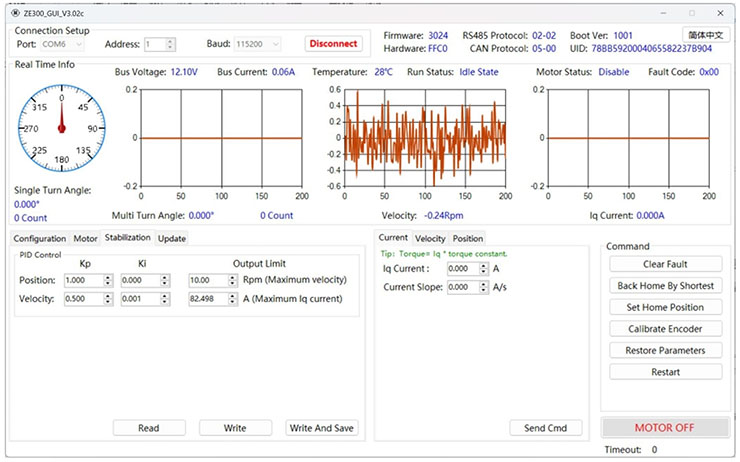Image resolution: width=740 pixels, height=462 pixels.
Task: Click the -0.24Rpm velocity reading
Action: 444,216
